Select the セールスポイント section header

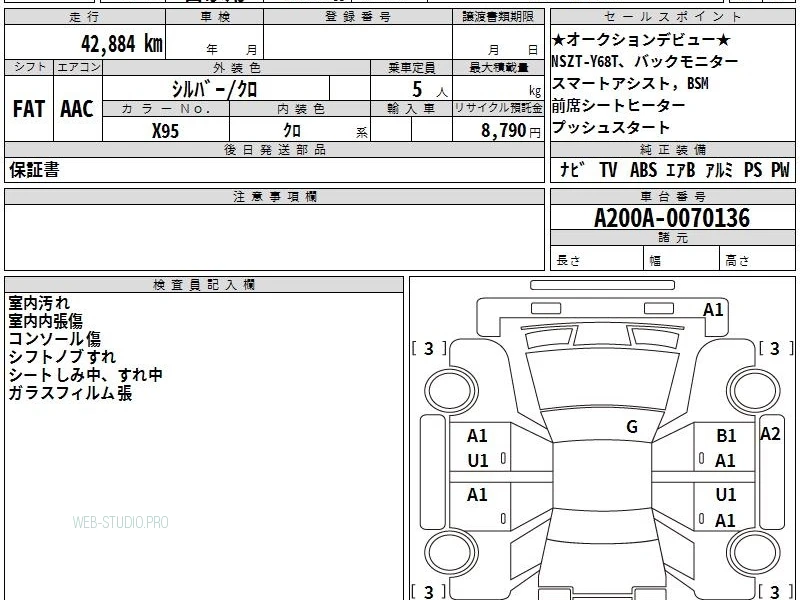672,17
